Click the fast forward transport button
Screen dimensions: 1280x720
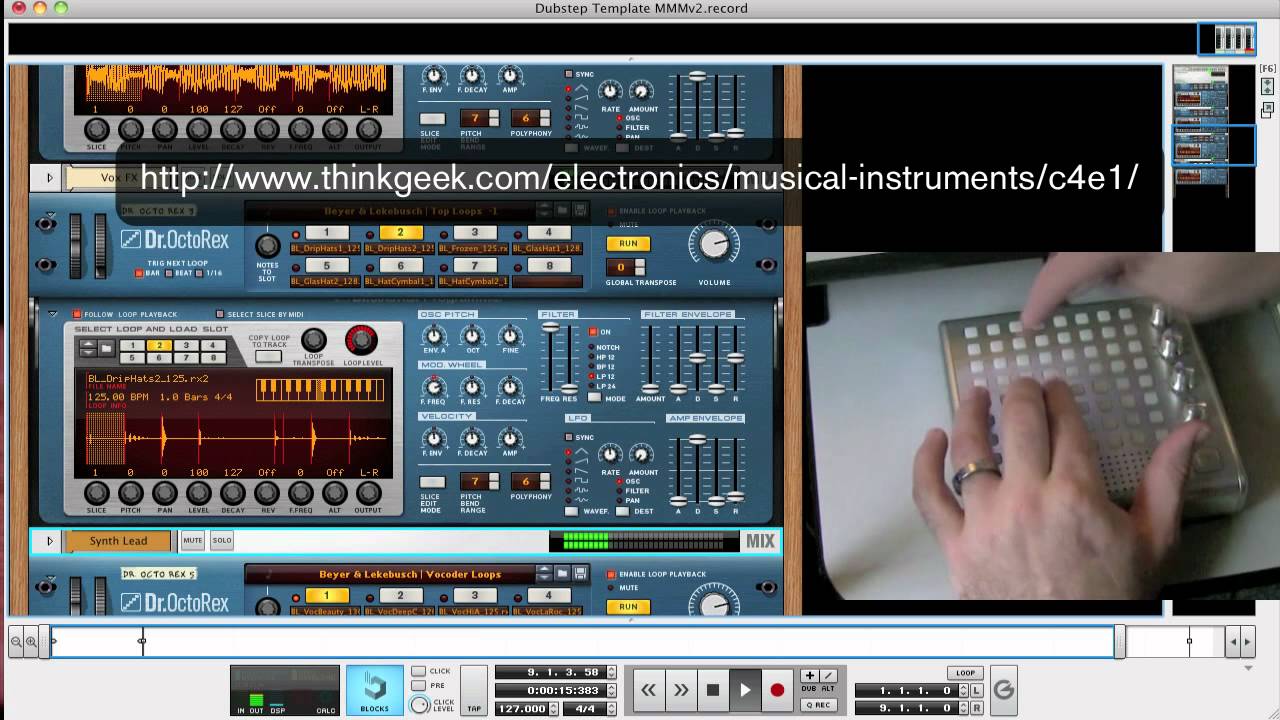point(680,690)
